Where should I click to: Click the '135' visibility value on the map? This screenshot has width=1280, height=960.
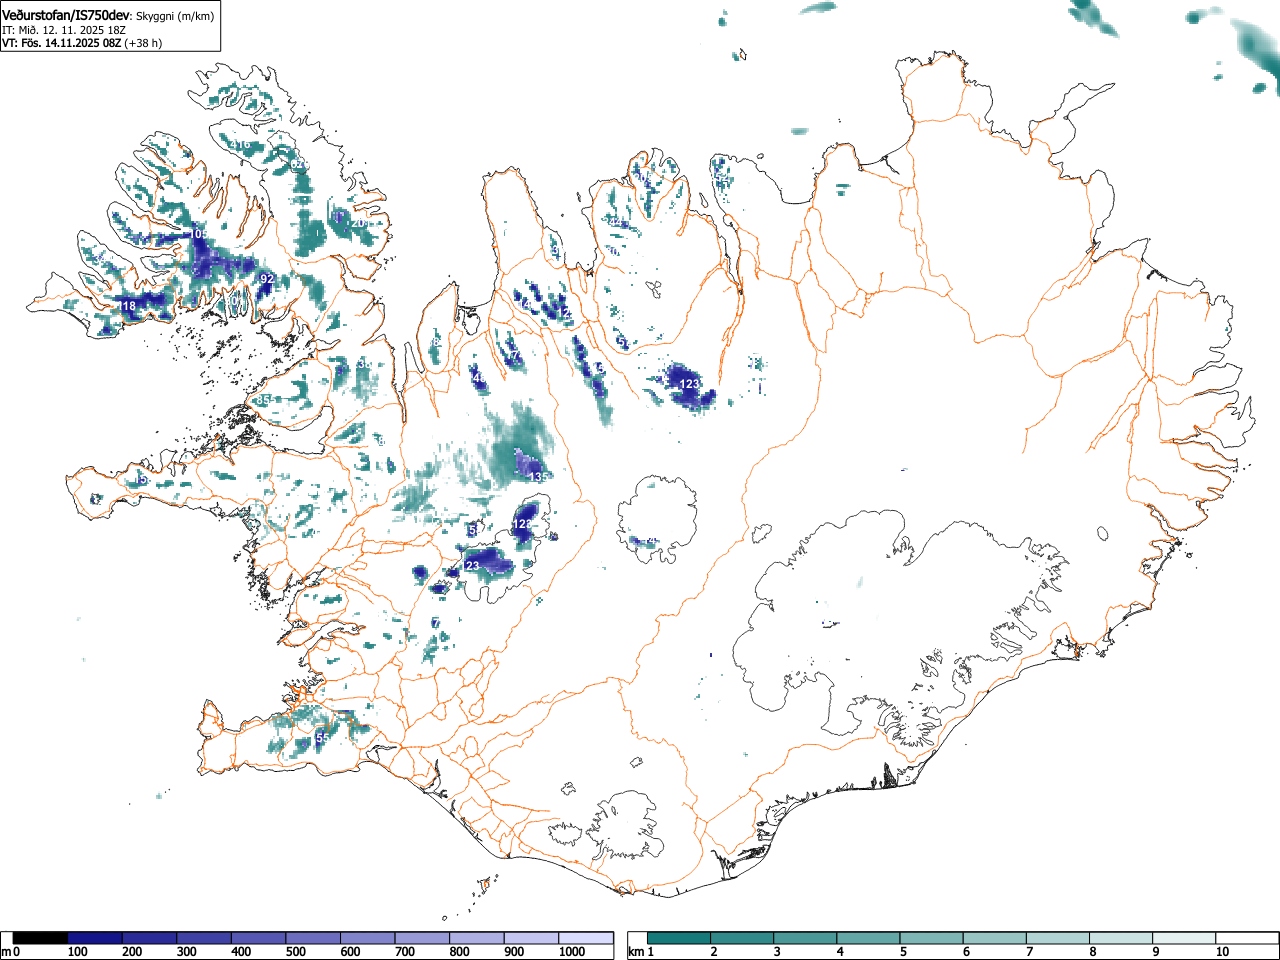(x=539, y=477)
